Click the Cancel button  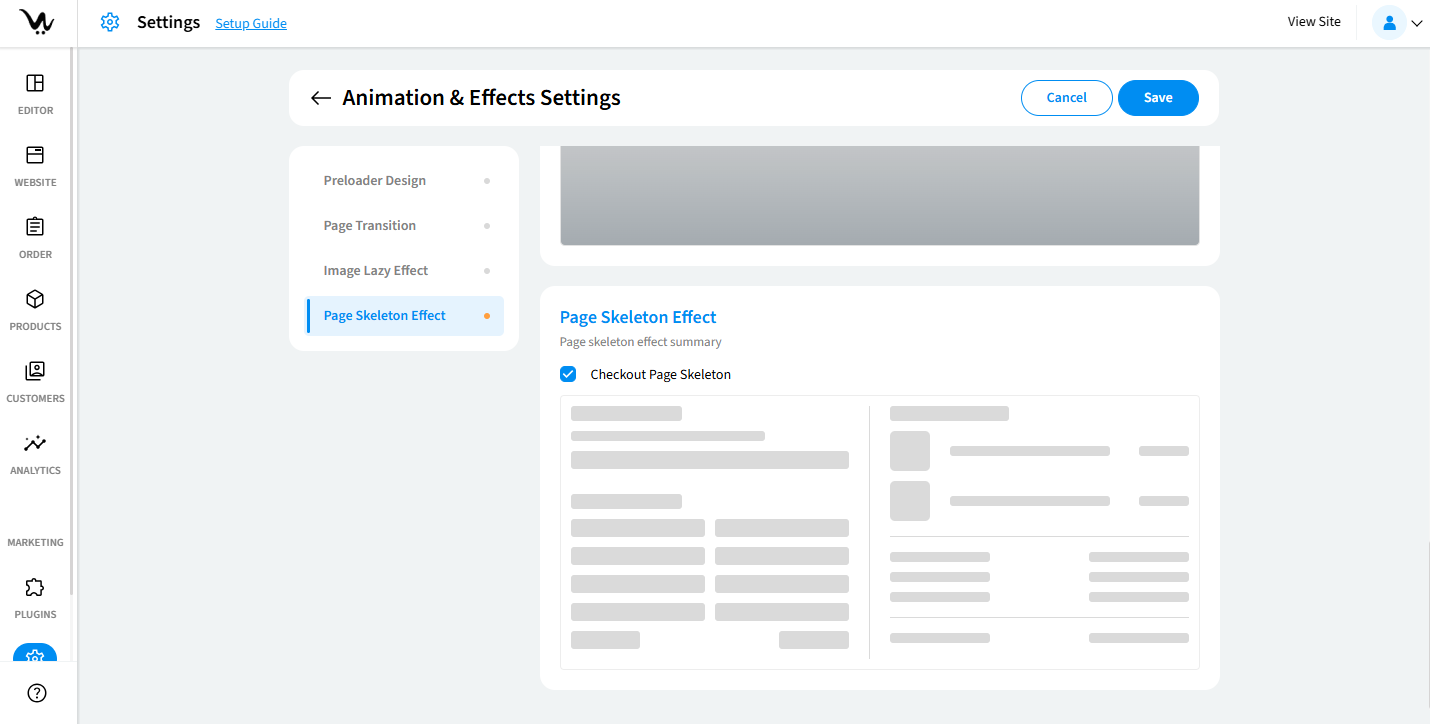[1066, 98]
